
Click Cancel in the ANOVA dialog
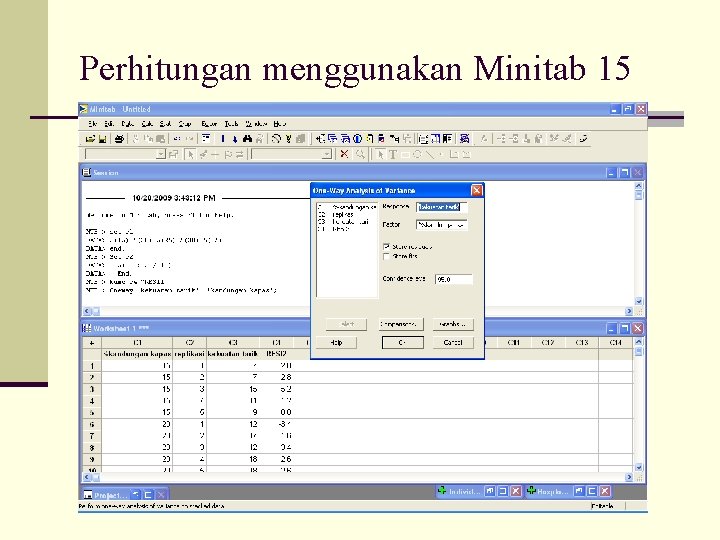[453, 343]
